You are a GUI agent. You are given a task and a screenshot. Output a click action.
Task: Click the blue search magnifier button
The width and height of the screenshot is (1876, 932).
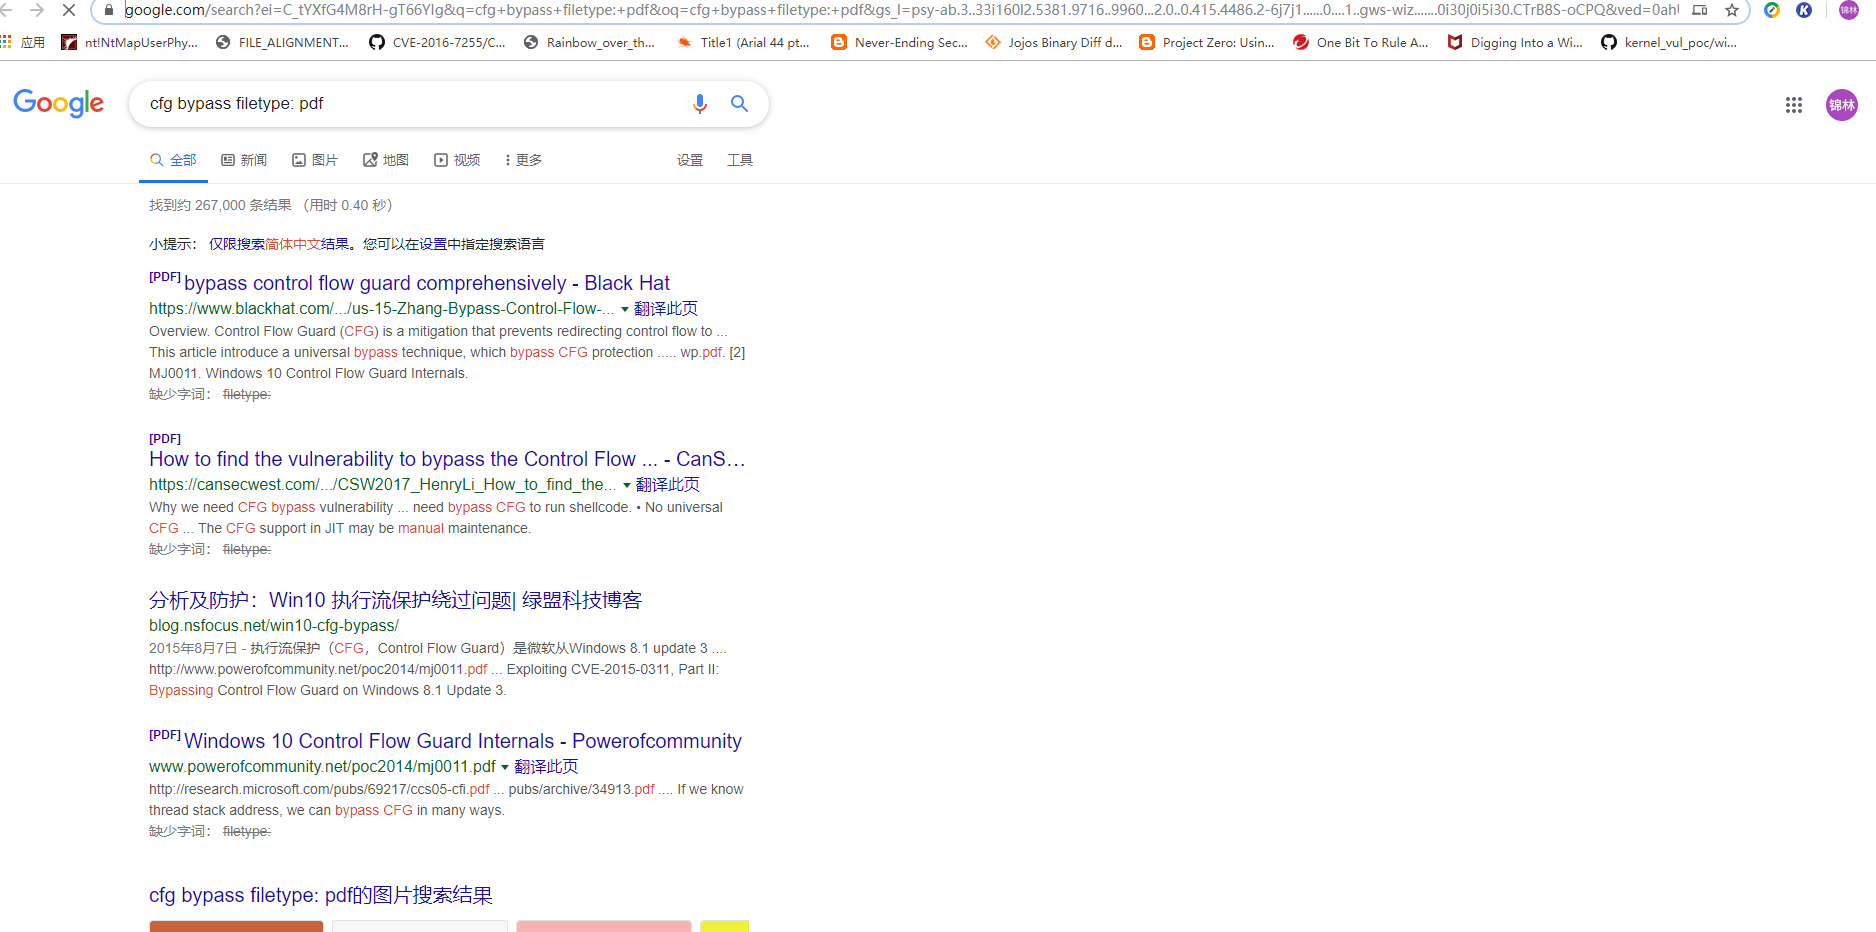[x=739, y=103]
